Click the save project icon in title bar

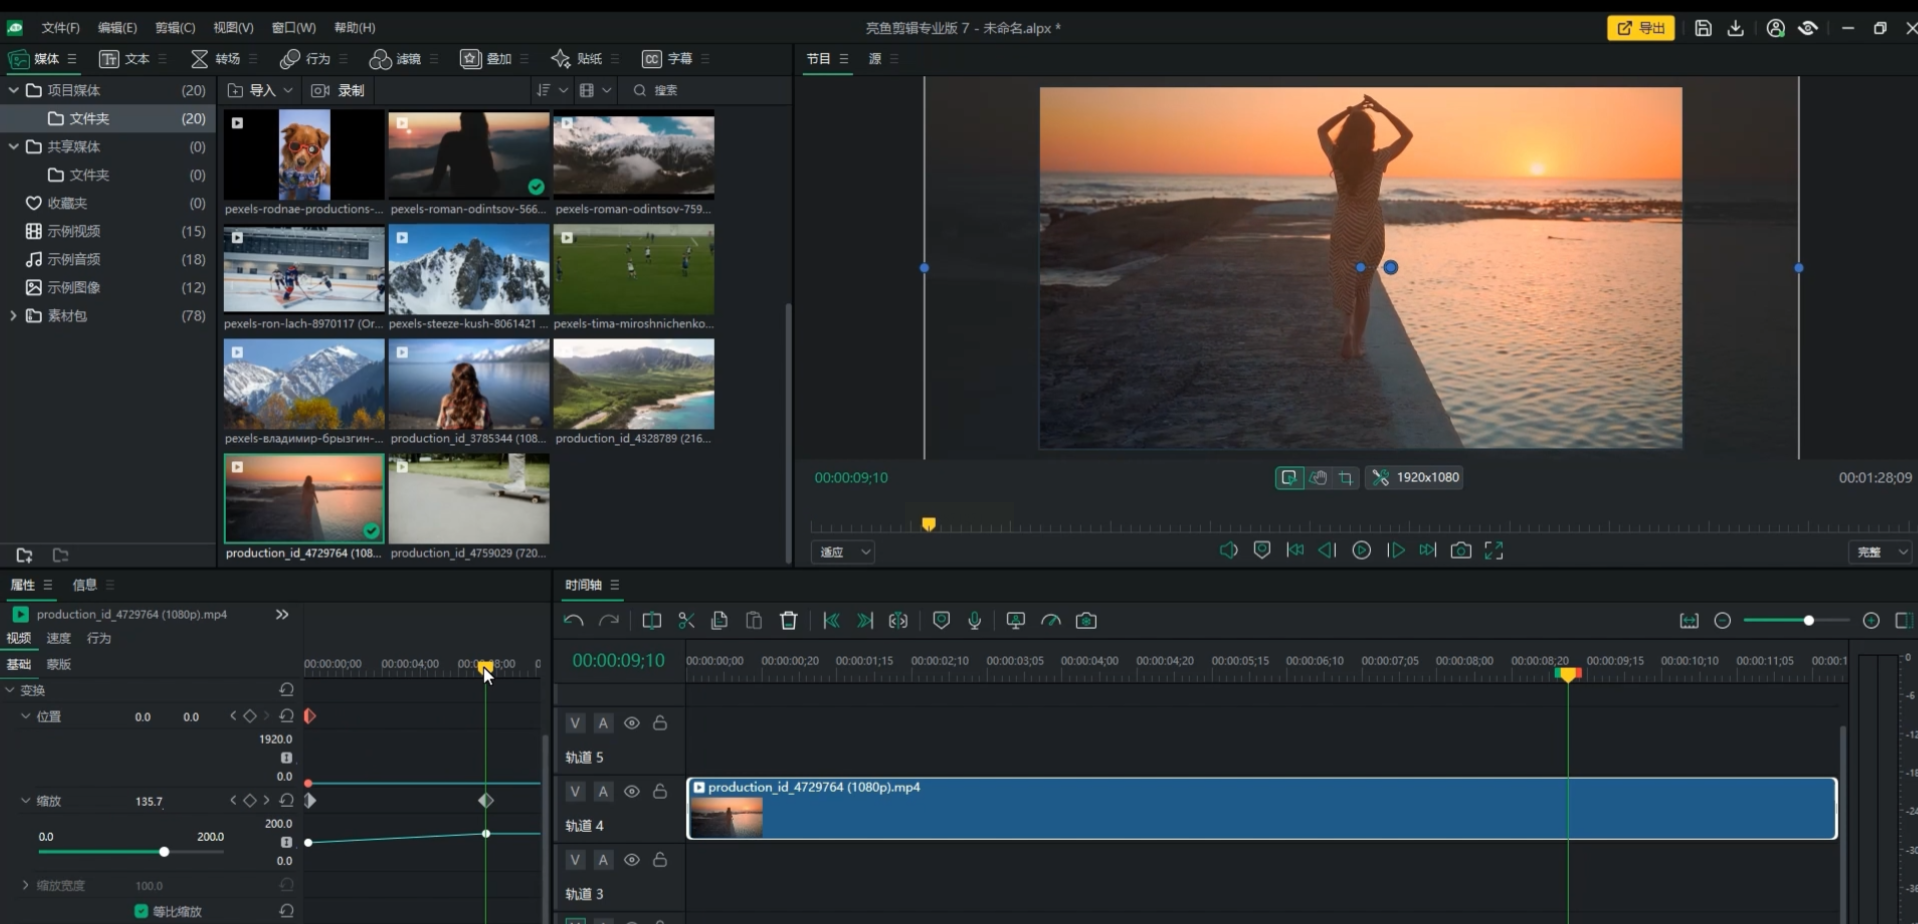pos(1703,28)
